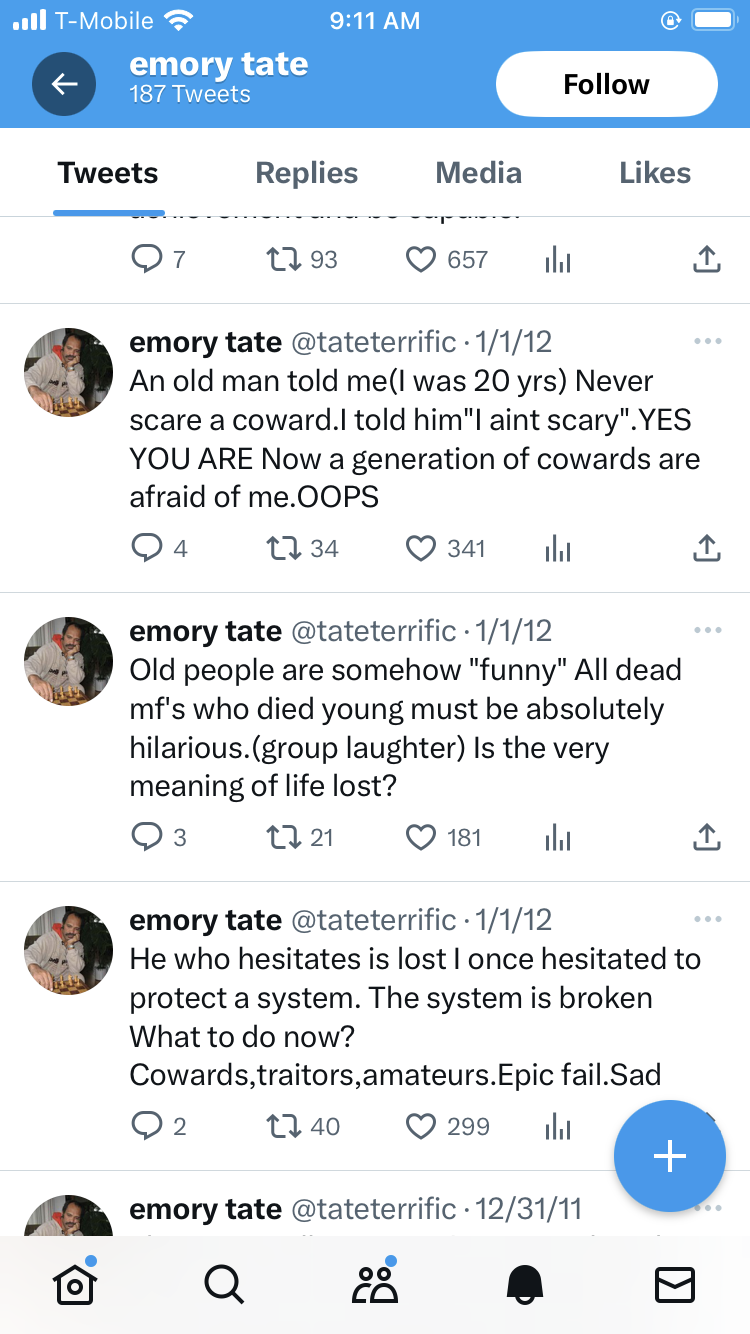The width and height of the screenshot is (750, 1334).
Task: Share the "Never scare a coward" tweet
Action: (706, 548)
